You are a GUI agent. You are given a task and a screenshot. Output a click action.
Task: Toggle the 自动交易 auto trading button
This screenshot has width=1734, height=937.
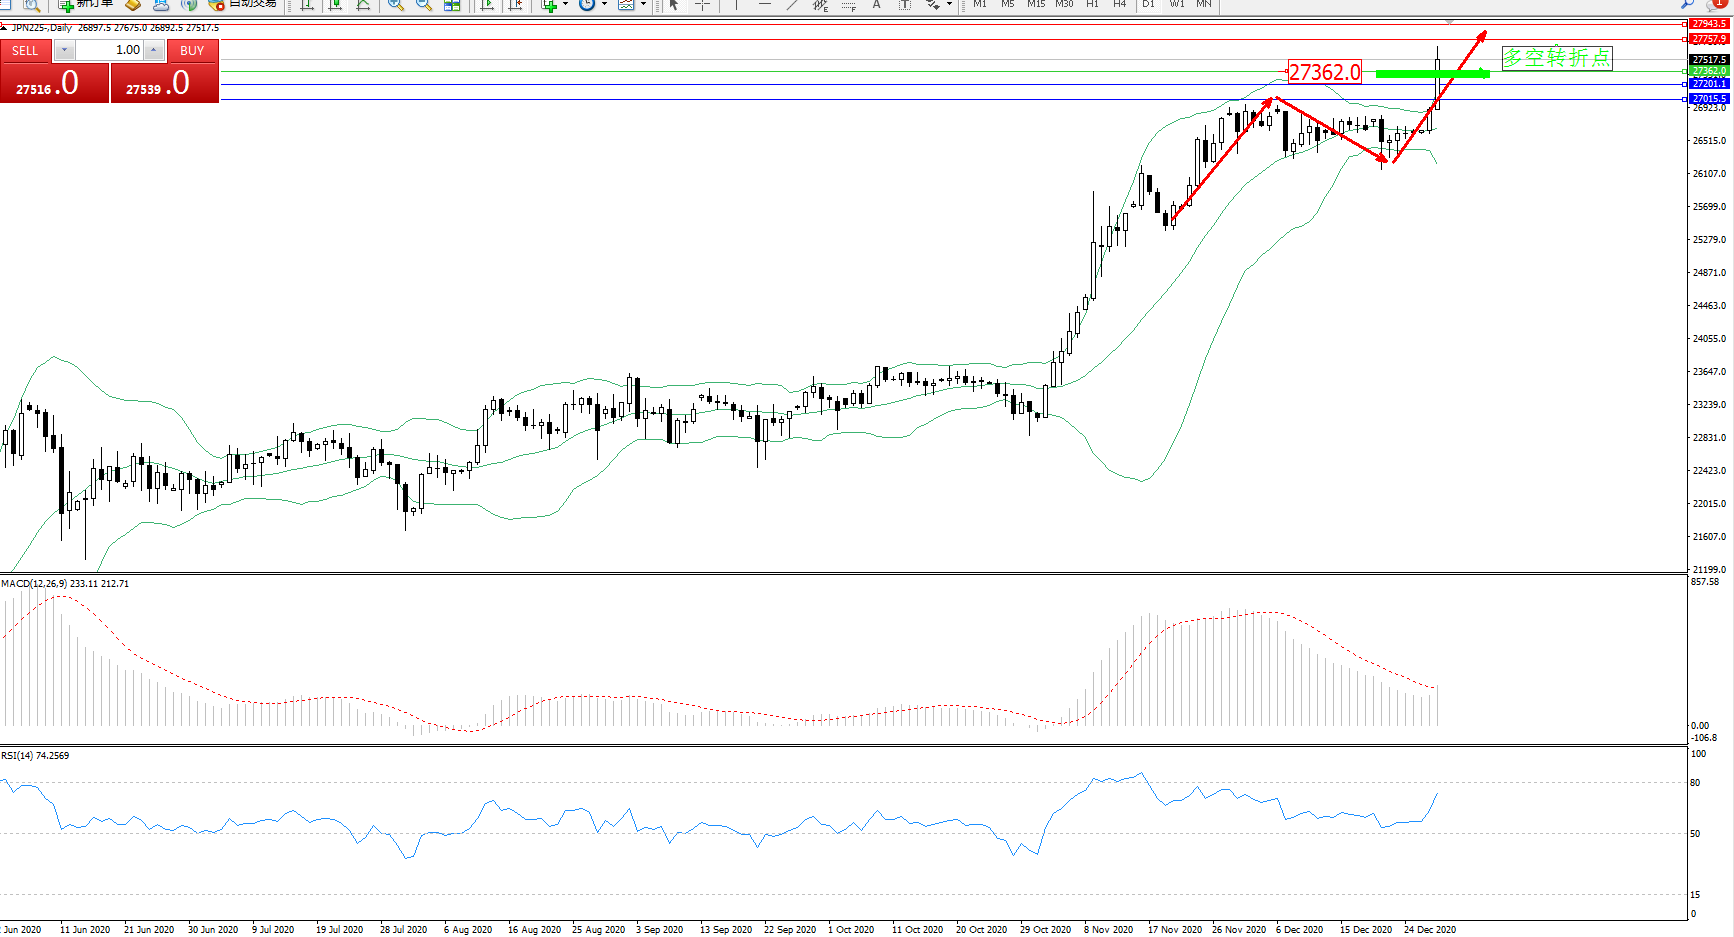[x=242, y=4]
